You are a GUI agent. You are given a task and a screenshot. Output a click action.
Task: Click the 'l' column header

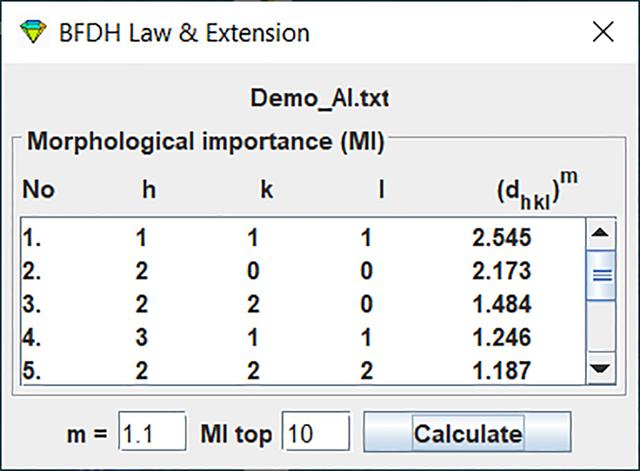[381, 190]
